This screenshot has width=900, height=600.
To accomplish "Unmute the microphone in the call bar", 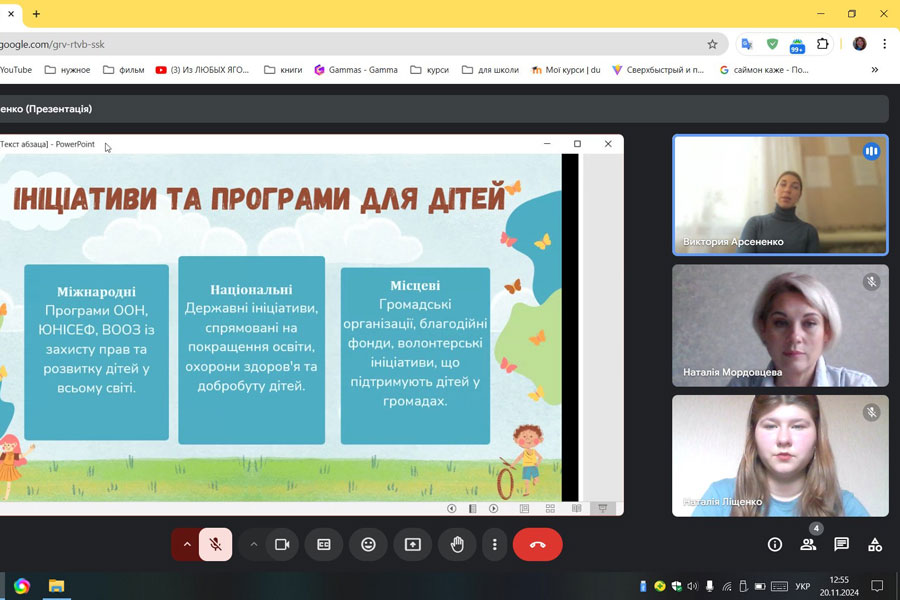I will pyautogui.click(x=215, y=544).
